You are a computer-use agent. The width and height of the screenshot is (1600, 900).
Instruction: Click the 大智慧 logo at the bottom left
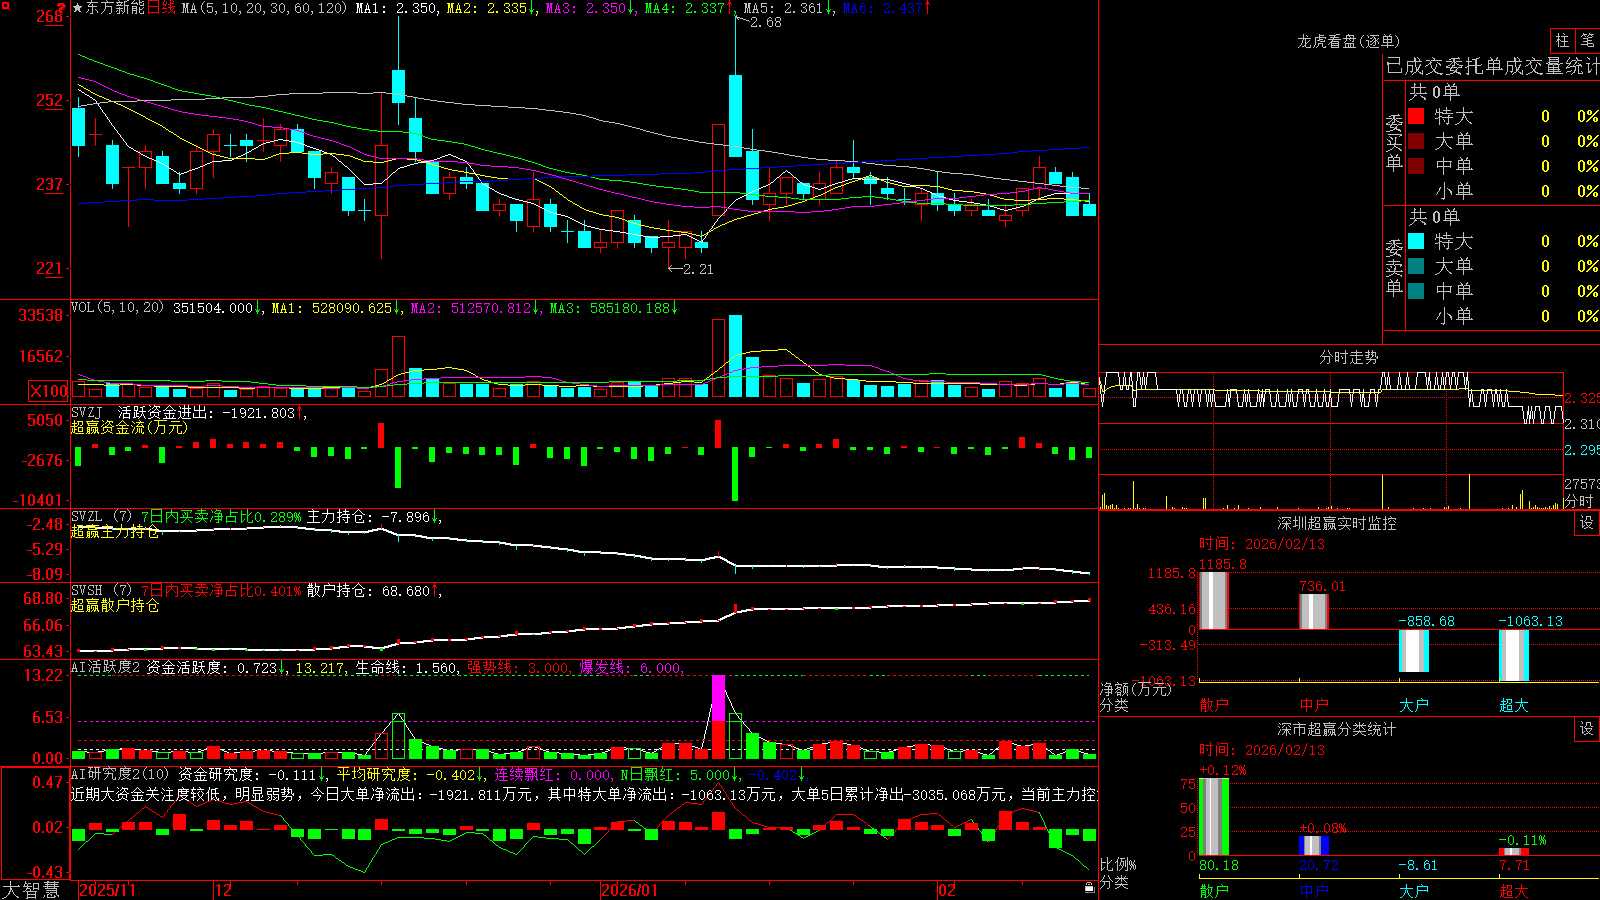coord(31,889)
